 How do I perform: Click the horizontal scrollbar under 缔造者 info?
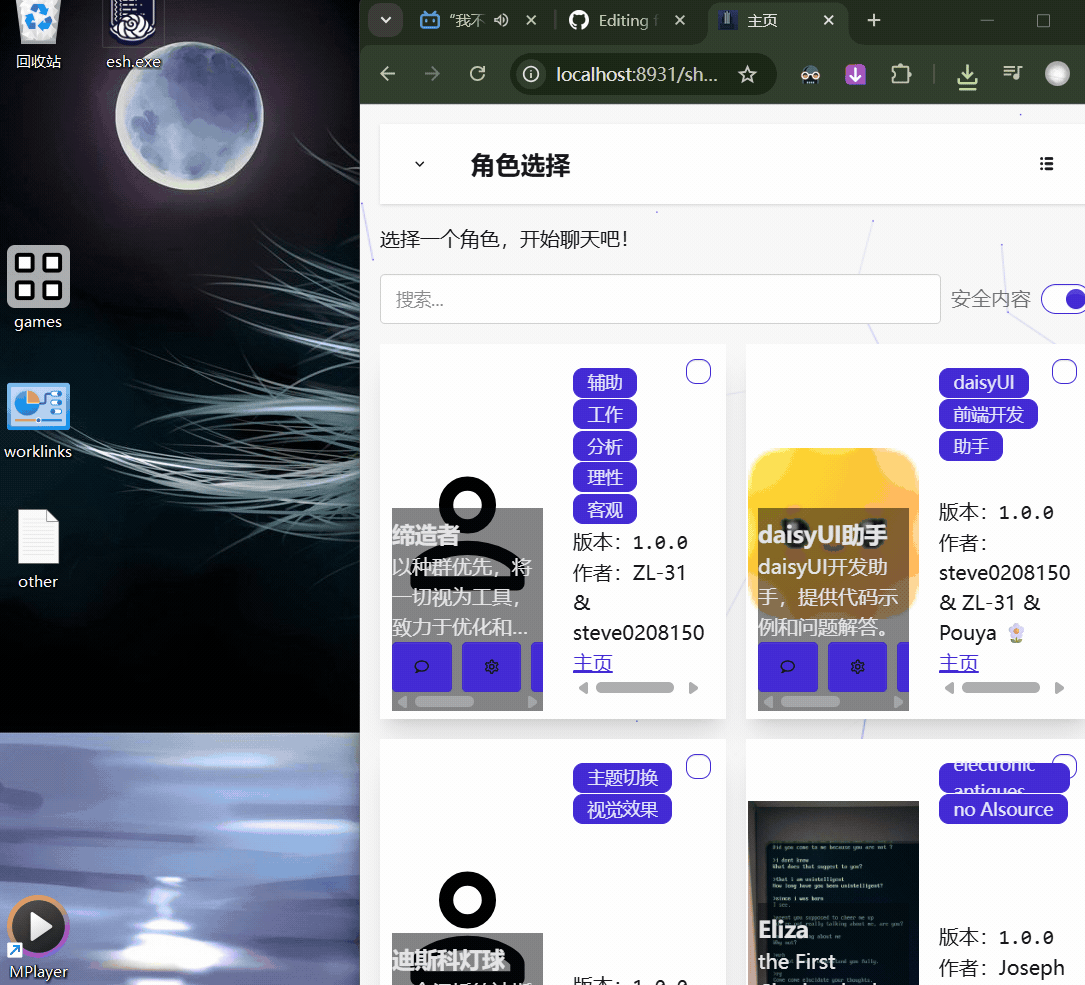(635, 688)
